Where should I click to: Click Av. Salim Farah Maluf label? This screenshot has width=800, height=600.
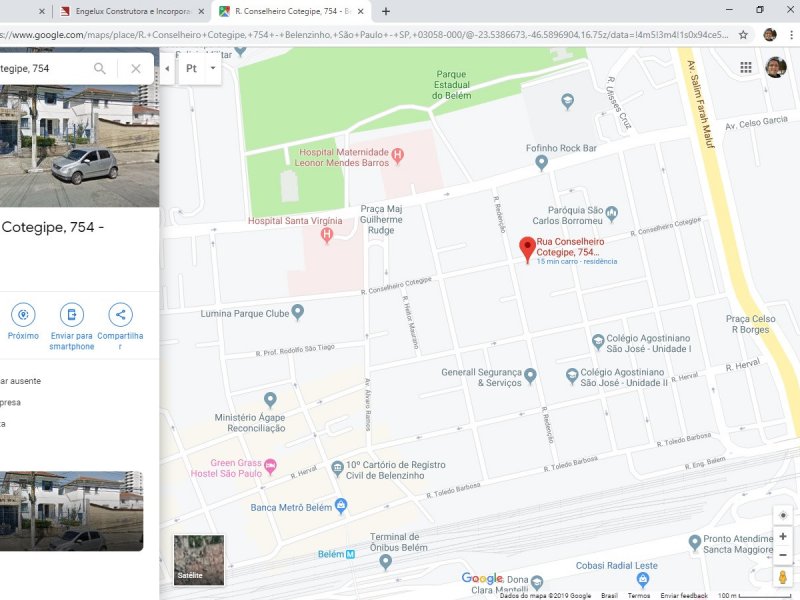pyautogui.click(x=701, y=104)
